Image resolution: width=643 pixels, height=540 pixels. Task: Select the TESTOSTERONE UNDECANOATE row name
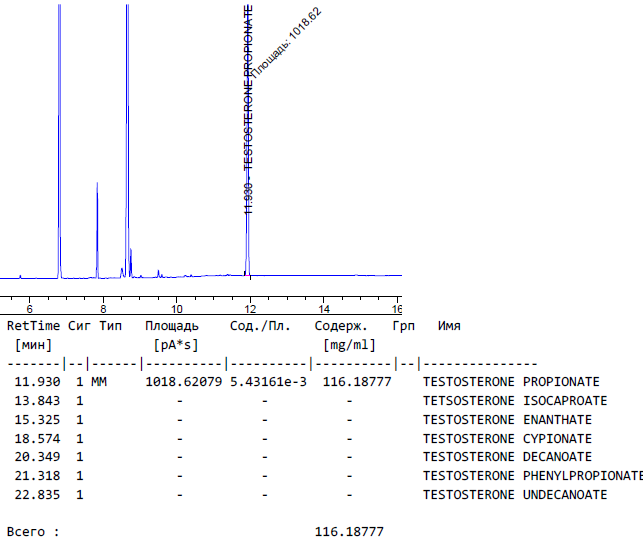point(514,495)
